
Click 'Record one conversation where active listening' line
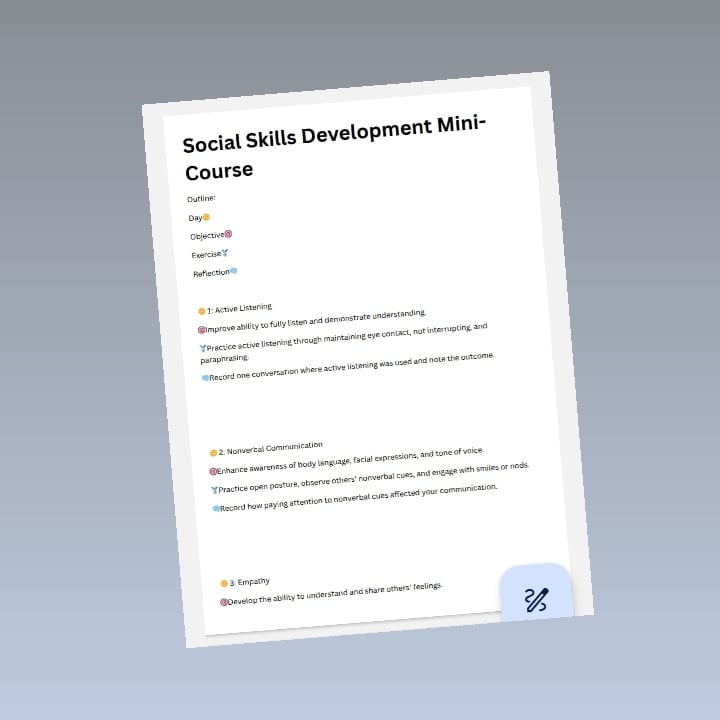pos(351,366)
